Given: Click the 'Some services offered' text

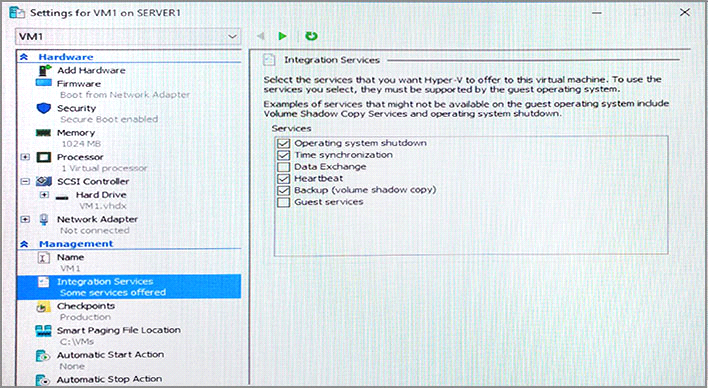Looking at the screenshot, I should coord(113,293).
